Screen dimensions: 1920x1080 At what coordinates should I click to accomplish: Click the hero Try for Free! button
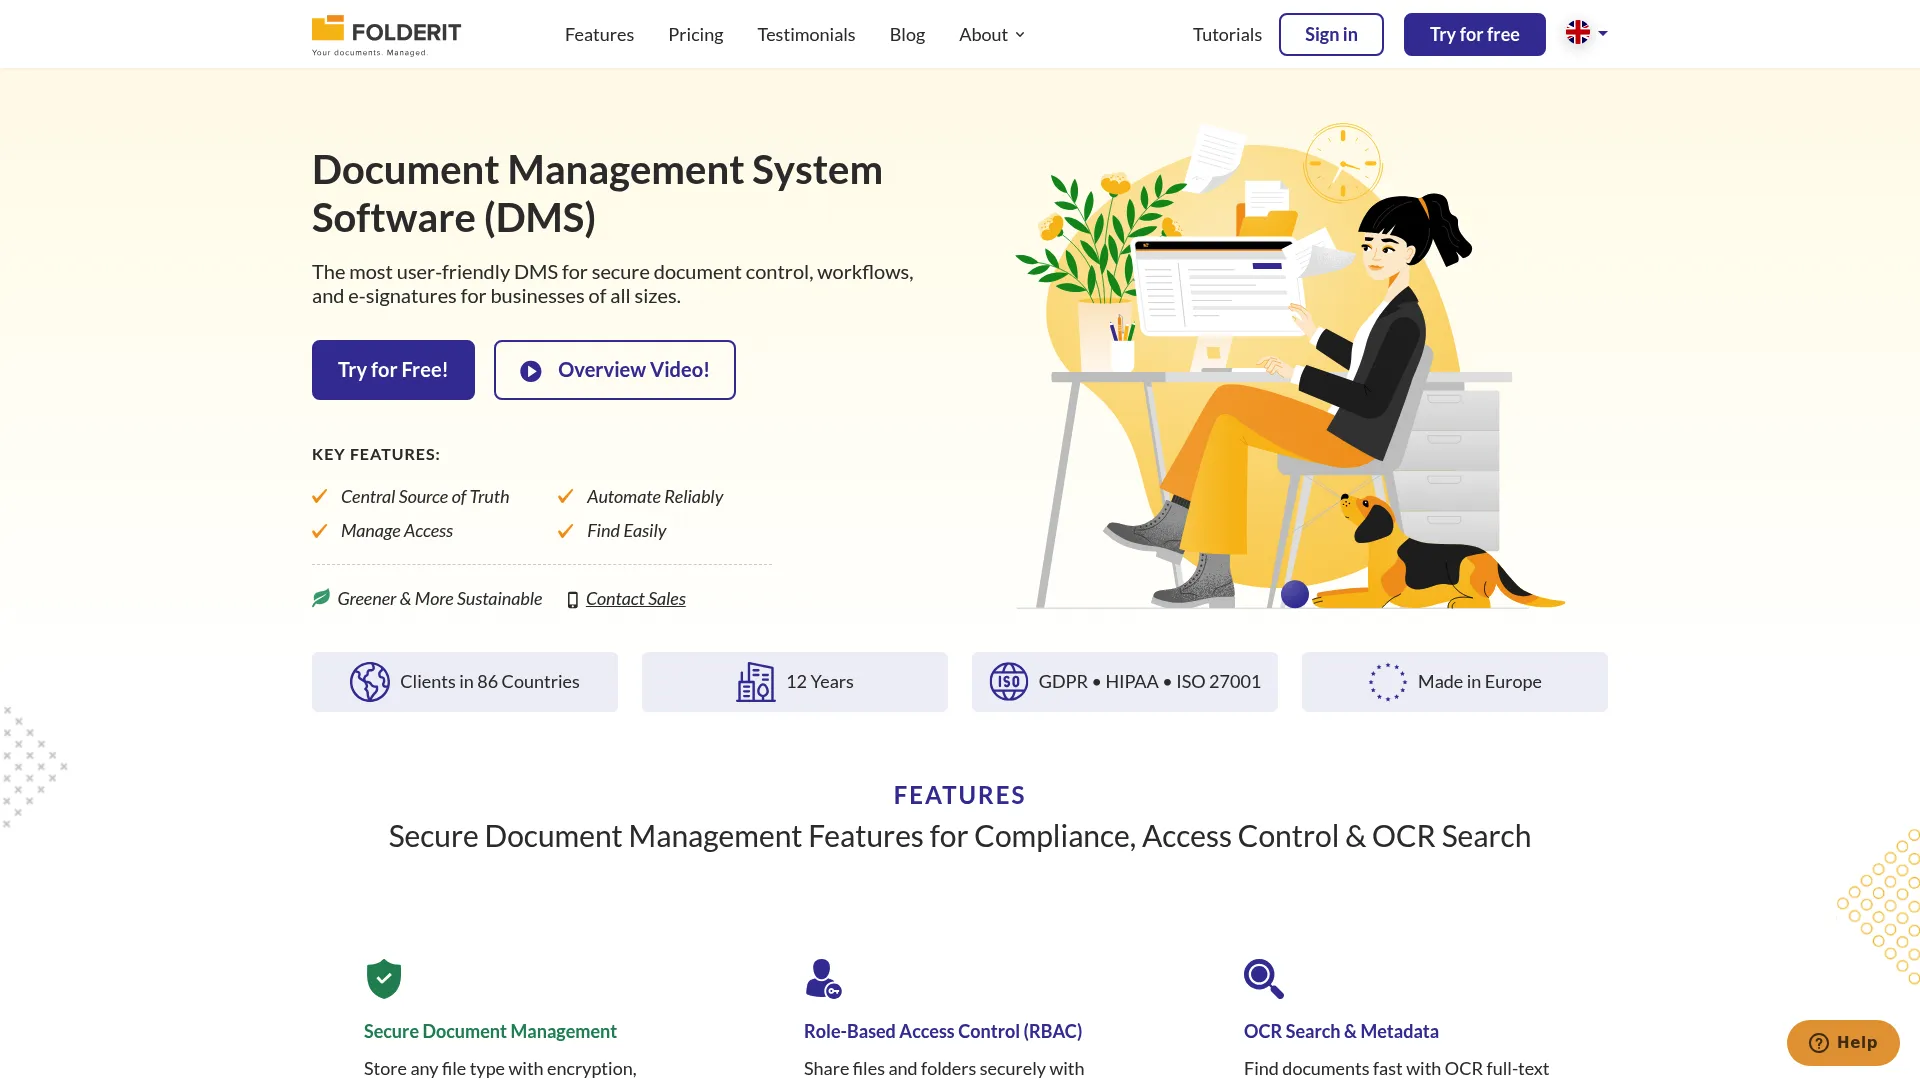(393, 370)
